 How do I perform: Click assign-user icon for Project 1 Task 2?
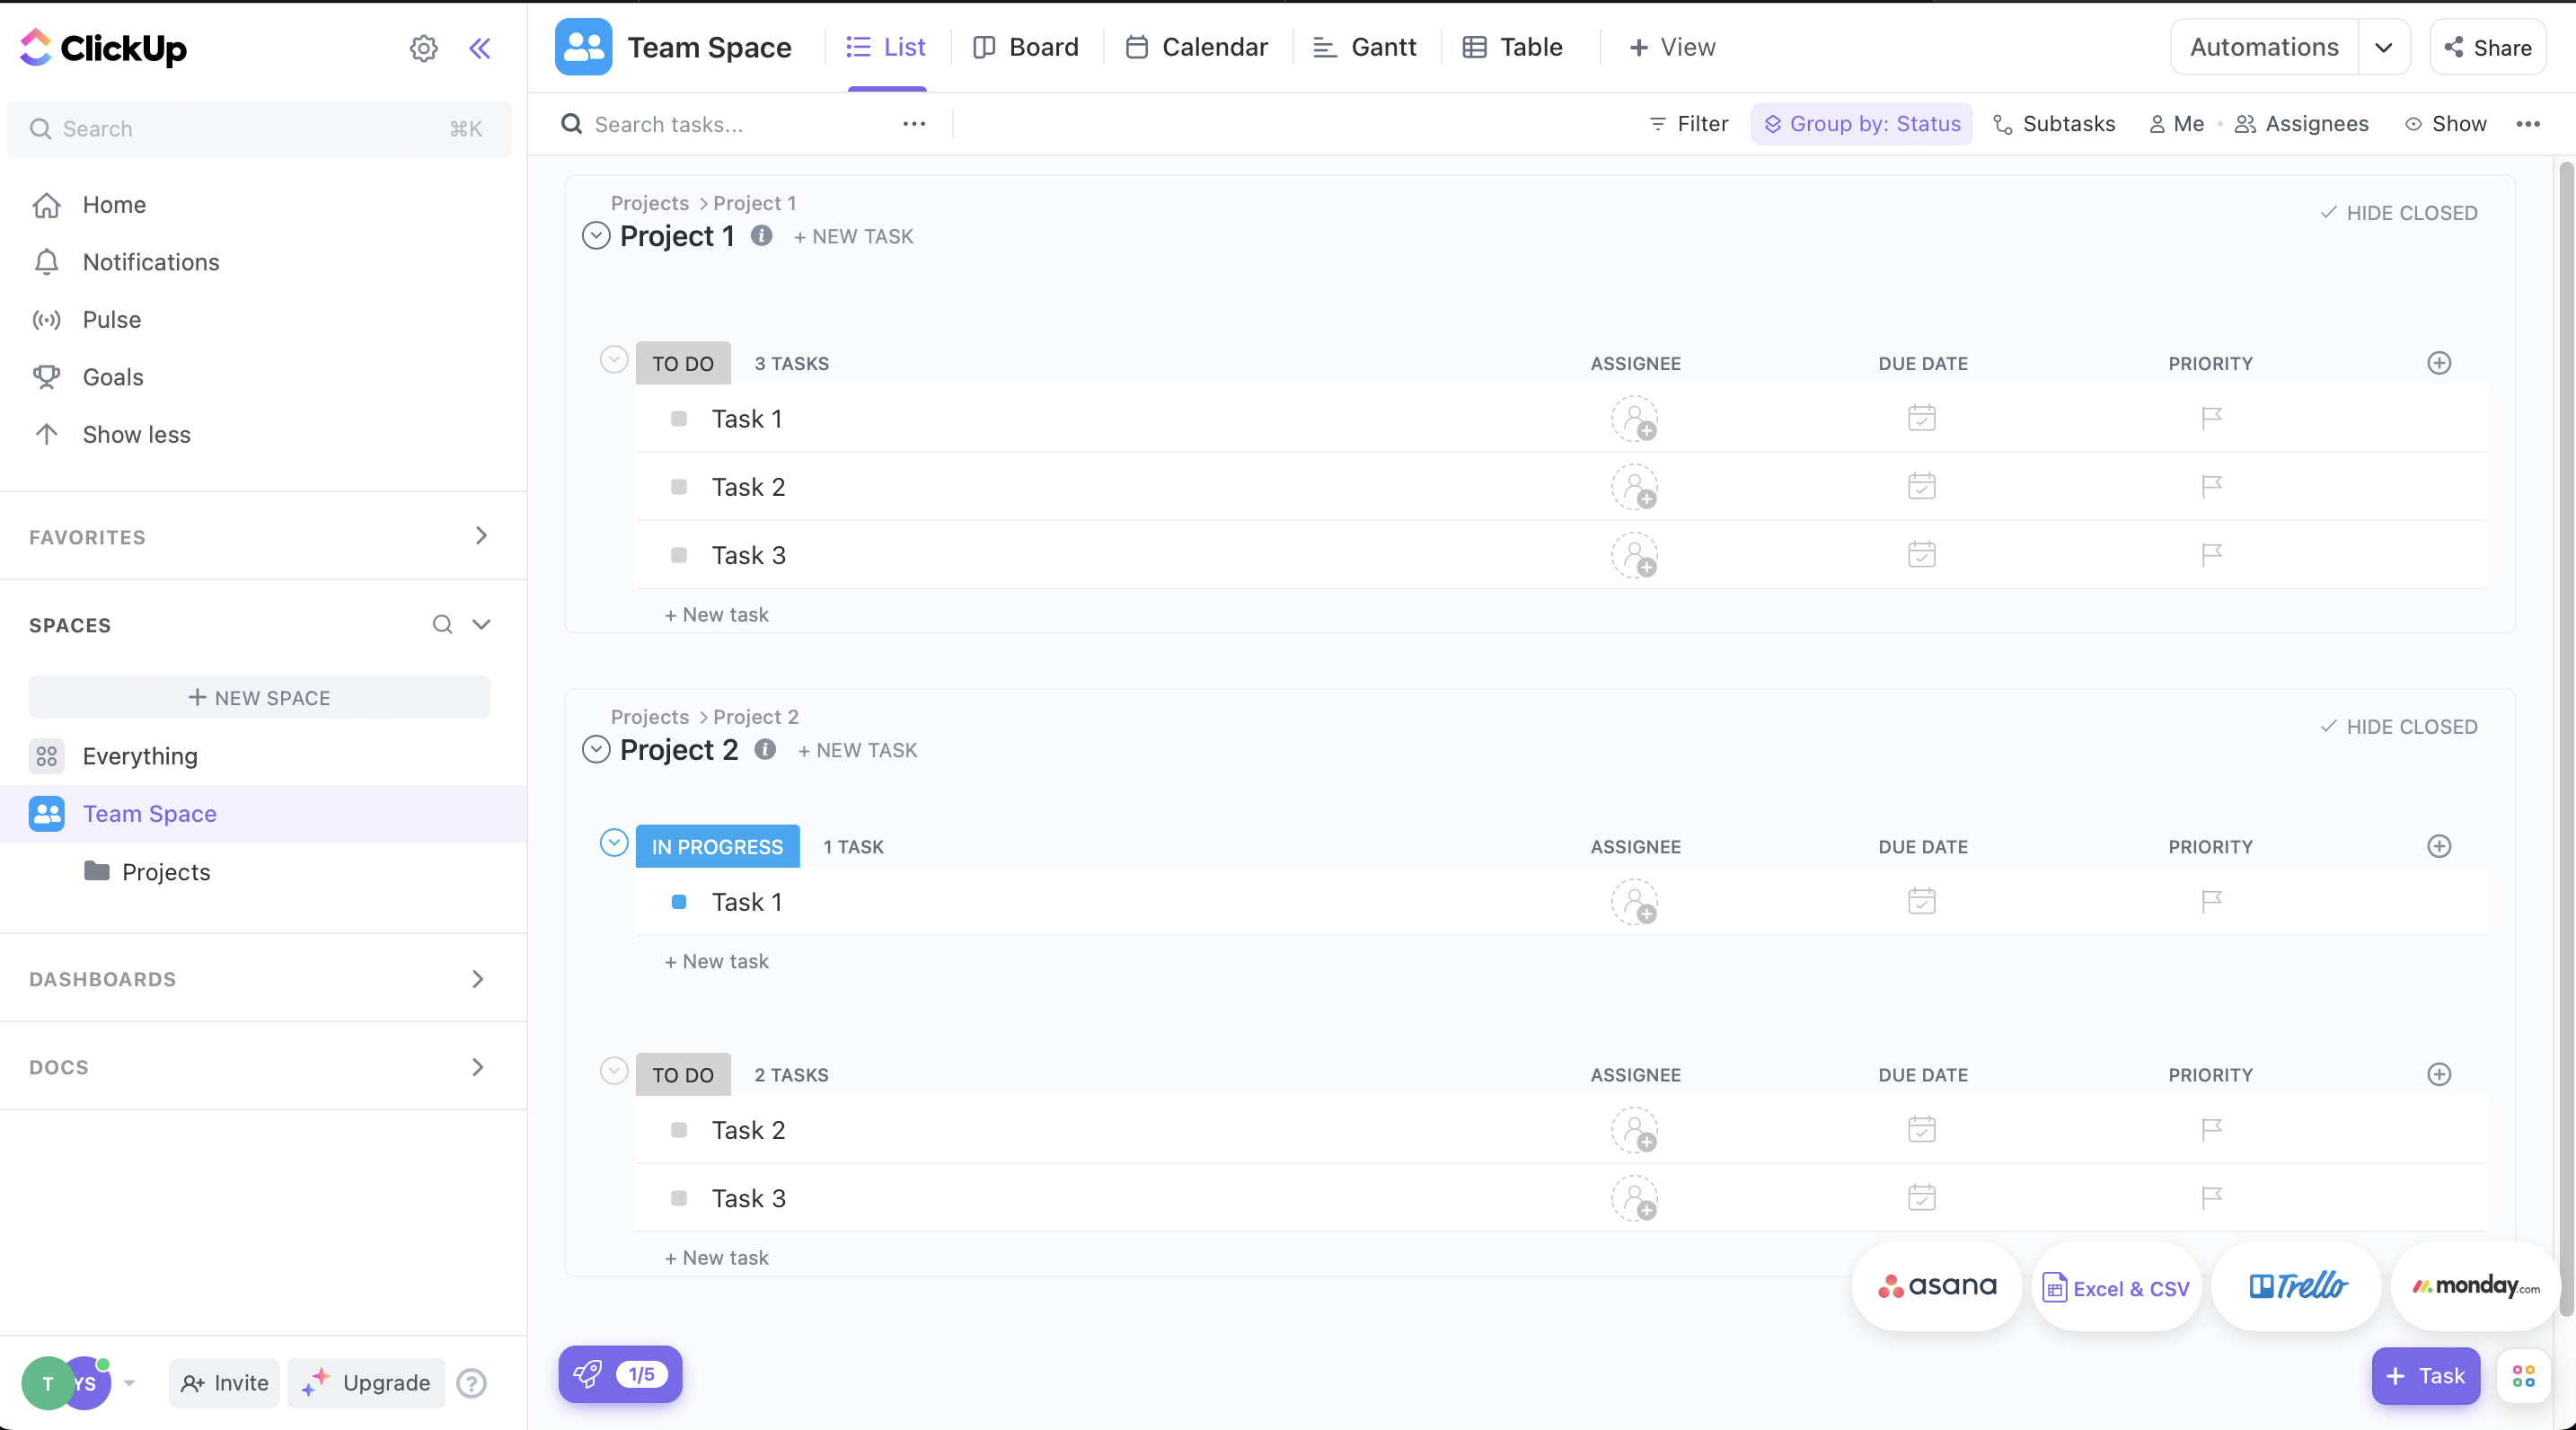point(1634,487)
